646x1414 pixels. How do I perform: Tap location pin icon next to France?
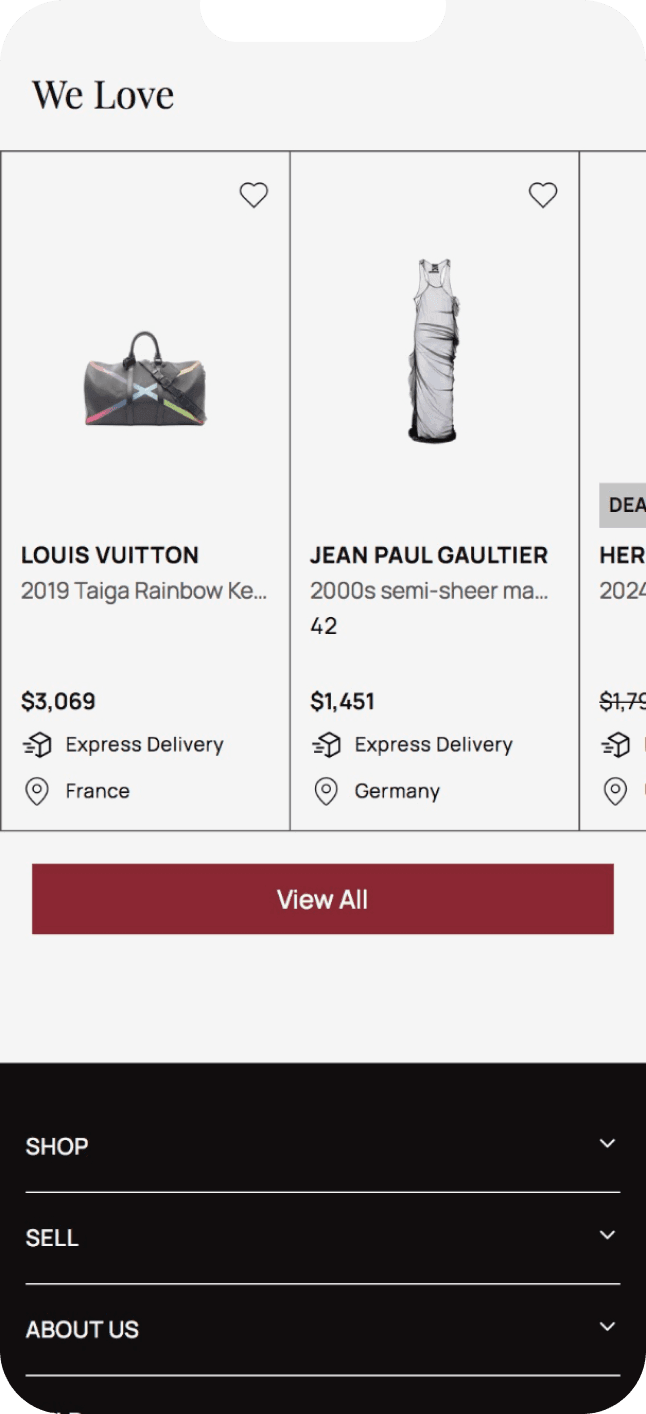point(37,792)
